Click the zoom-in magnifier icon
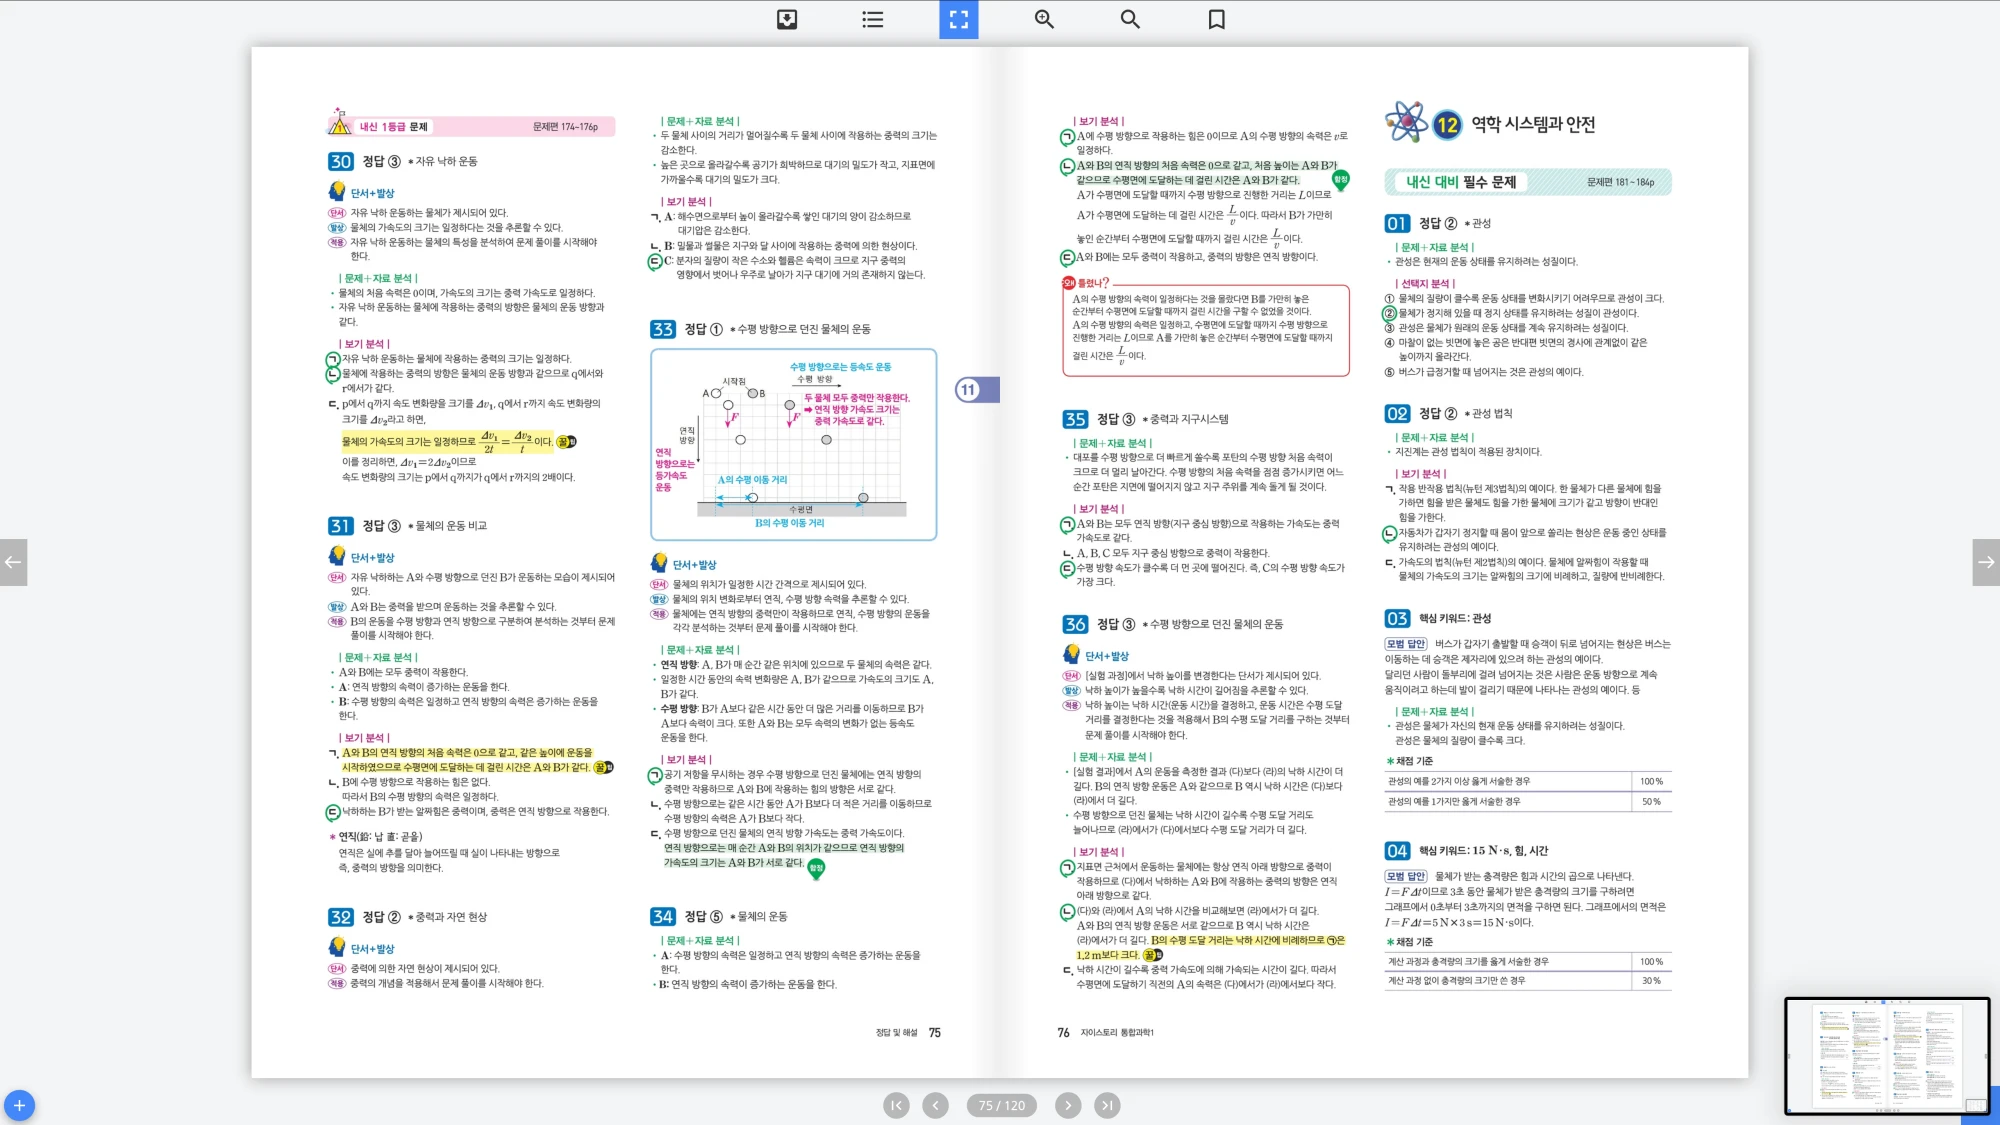2000x1125 pixels. (x=1044, y=19)
